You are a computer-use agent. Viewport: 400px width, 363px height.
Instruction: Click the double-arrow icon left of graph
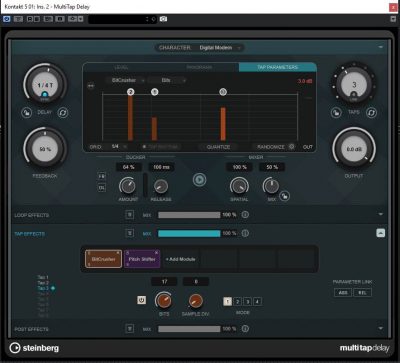tap(91, 86)
